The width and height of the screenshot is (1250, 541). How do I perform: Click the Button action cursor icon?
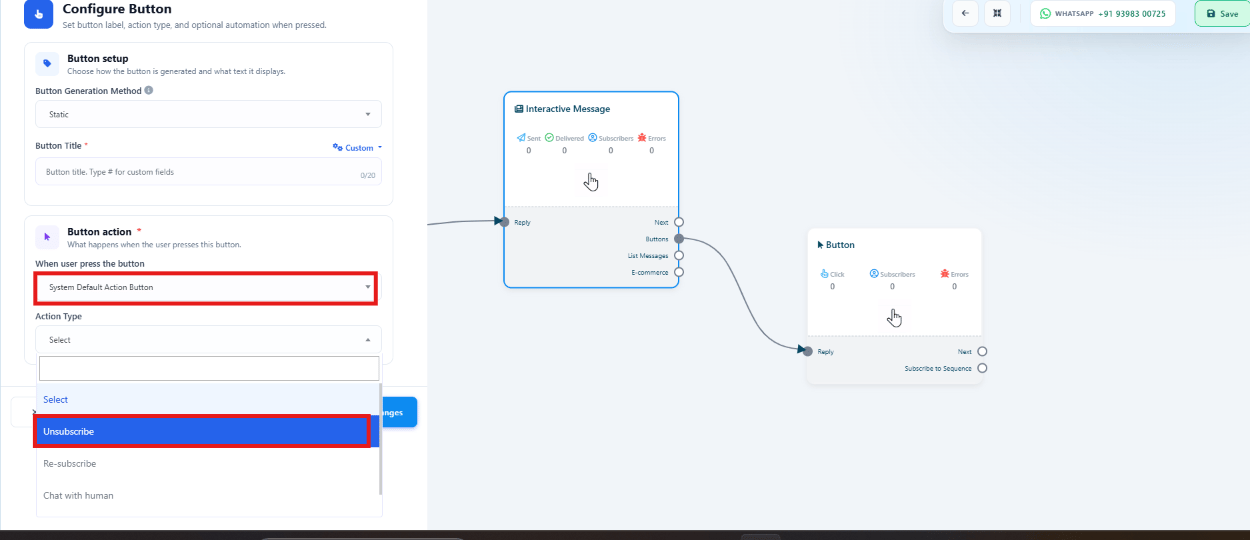tap(47, 237)
